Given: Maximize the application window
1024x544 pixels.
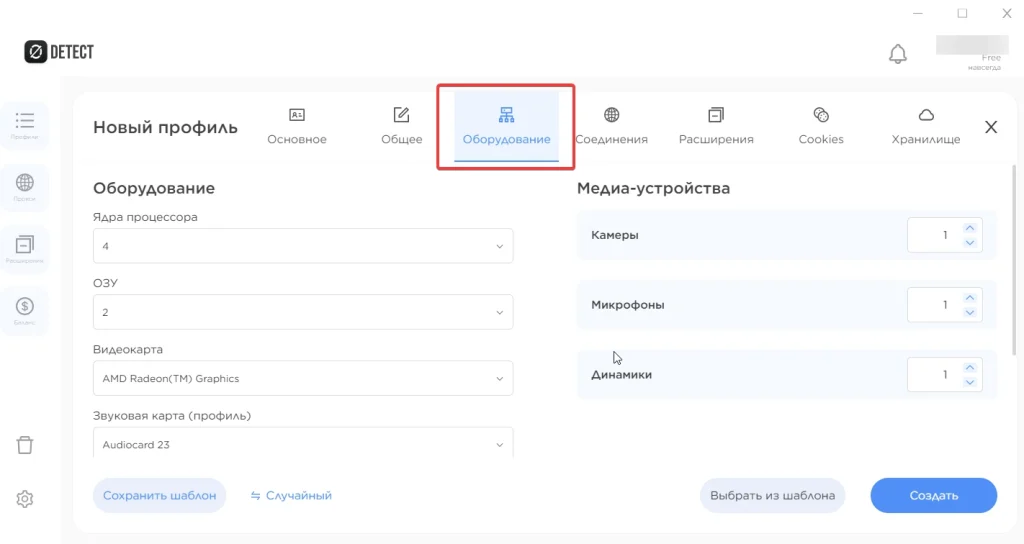Looking at the screenshot, I should (962, 13).
